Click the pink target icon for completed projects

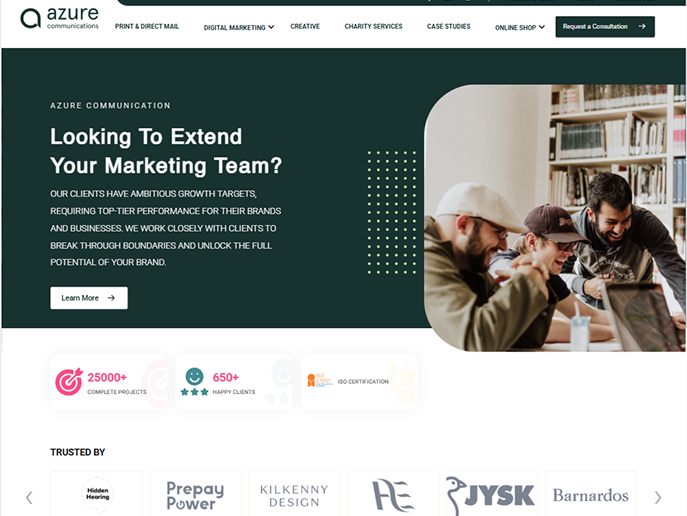[69, 382]
